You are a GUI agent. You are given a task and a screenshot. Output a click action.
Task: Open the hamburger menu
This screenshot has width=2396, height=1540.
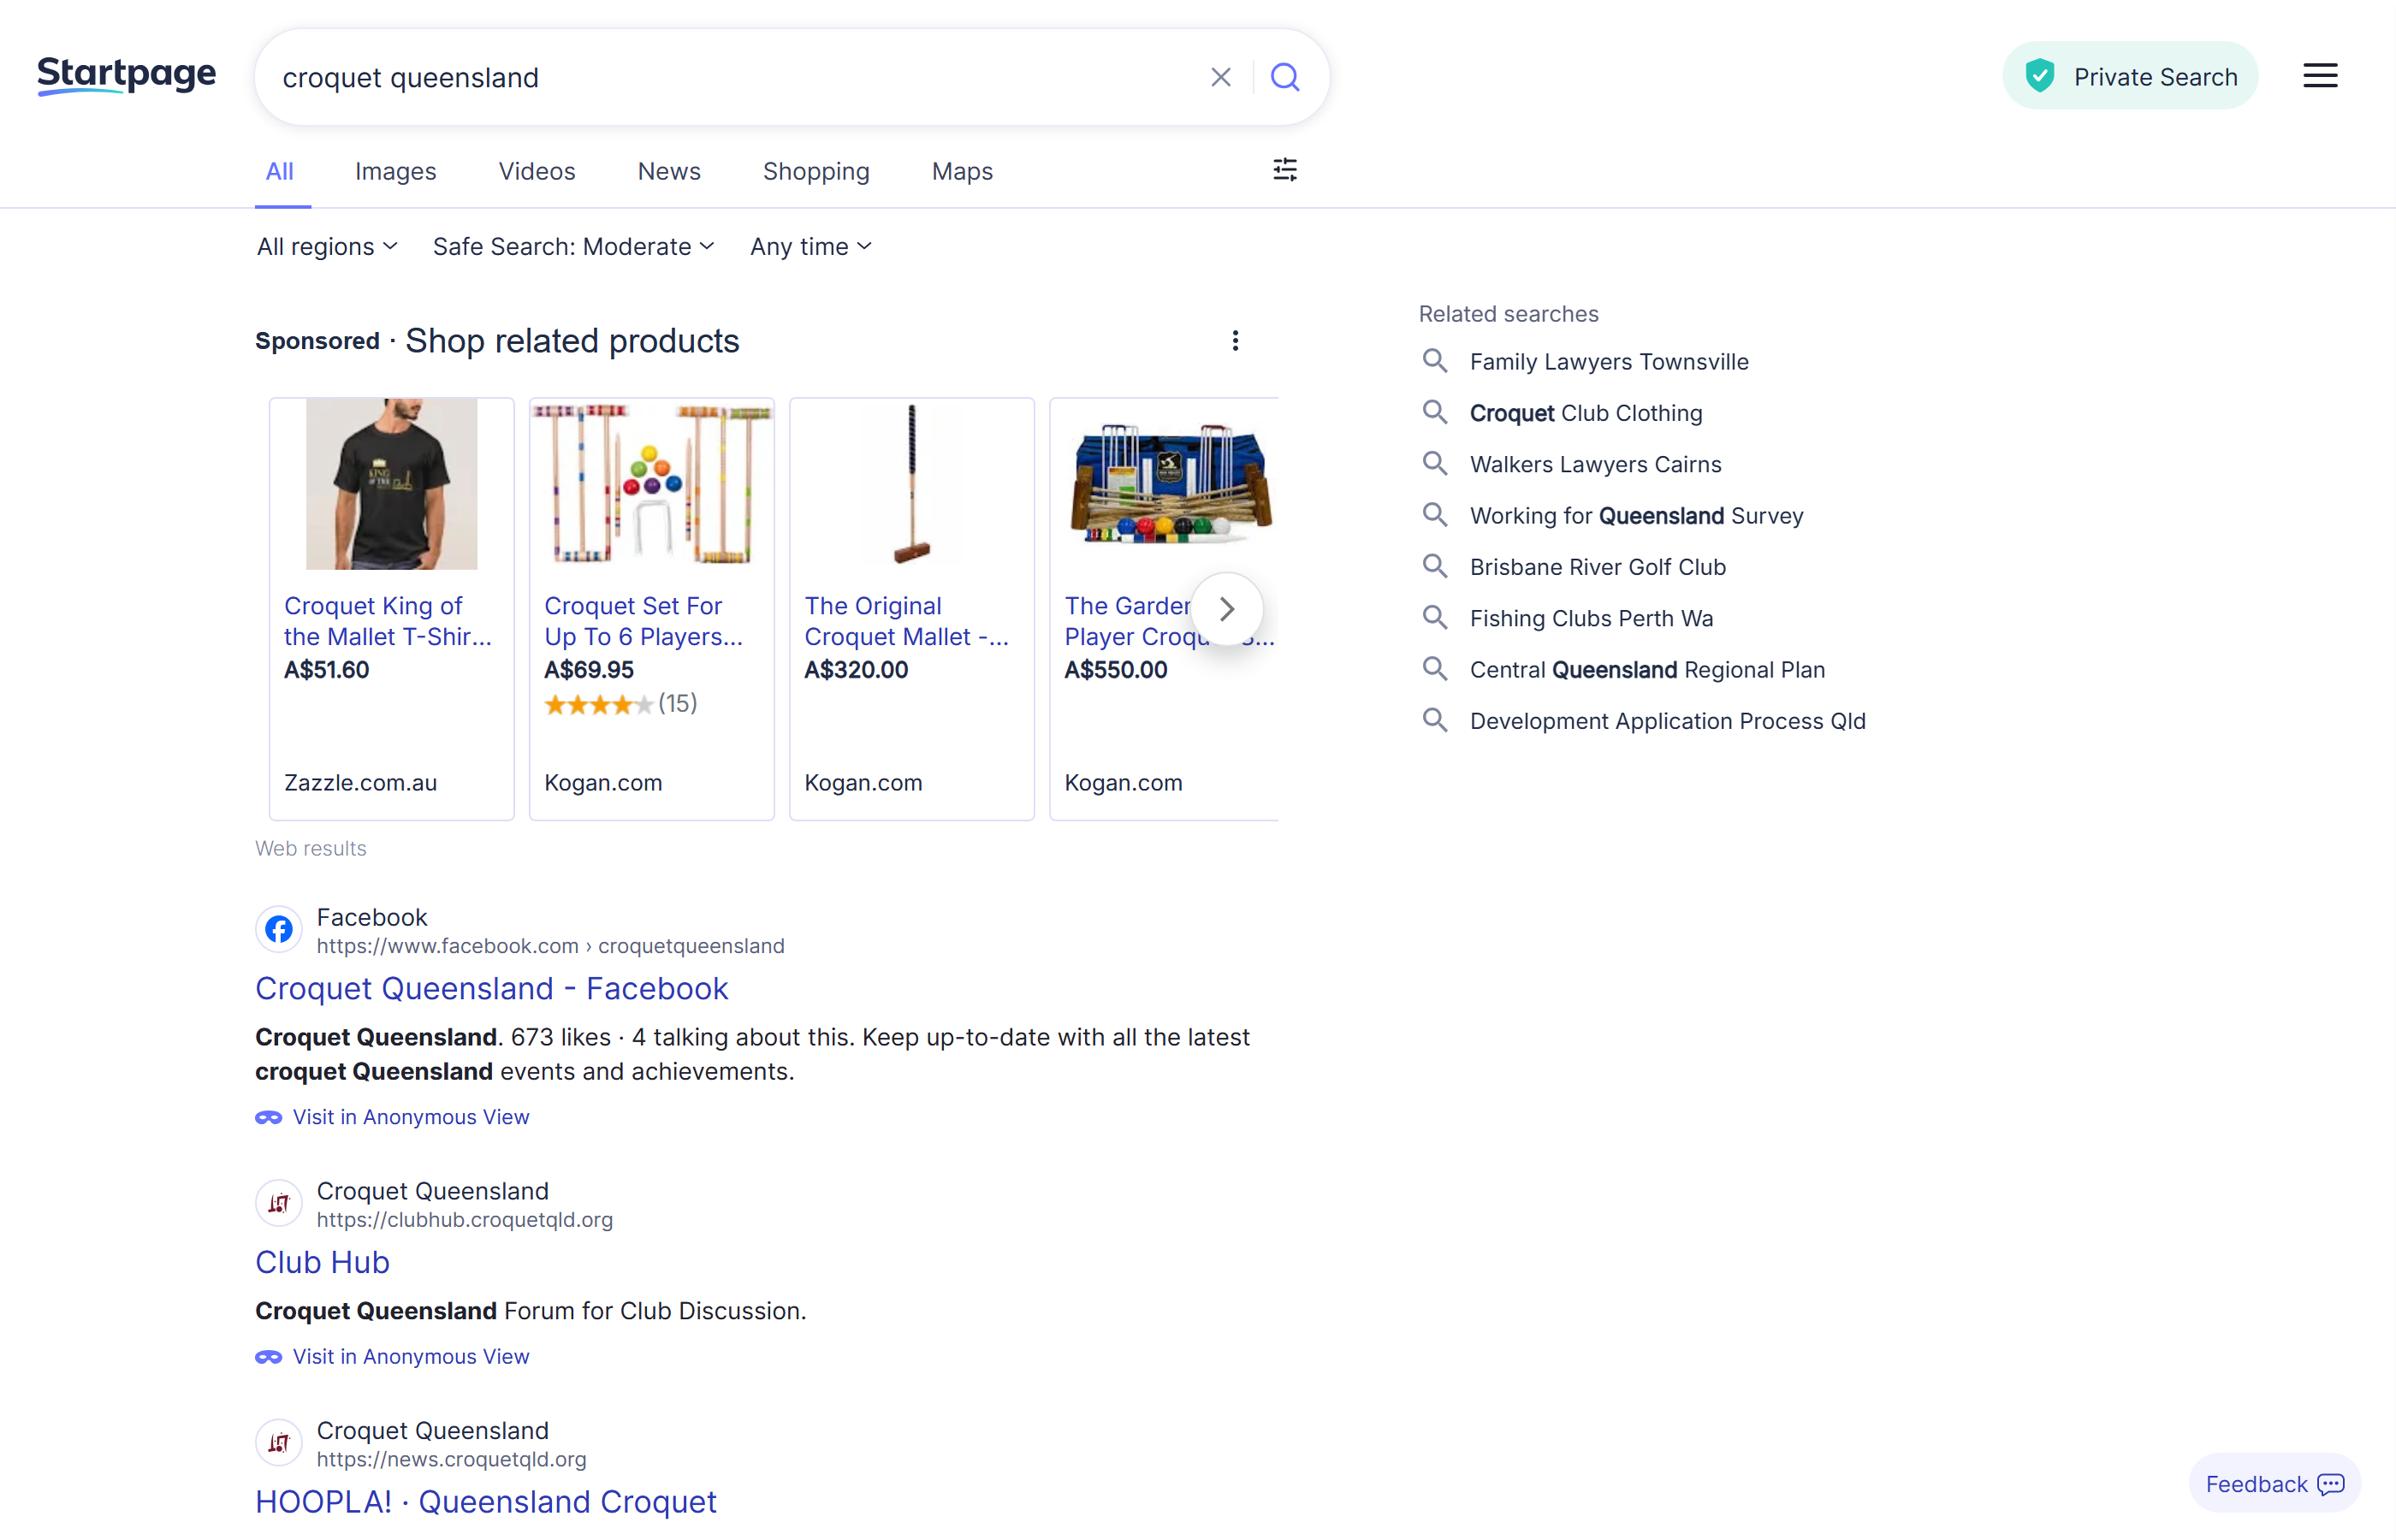click(x=2320, y=76)
